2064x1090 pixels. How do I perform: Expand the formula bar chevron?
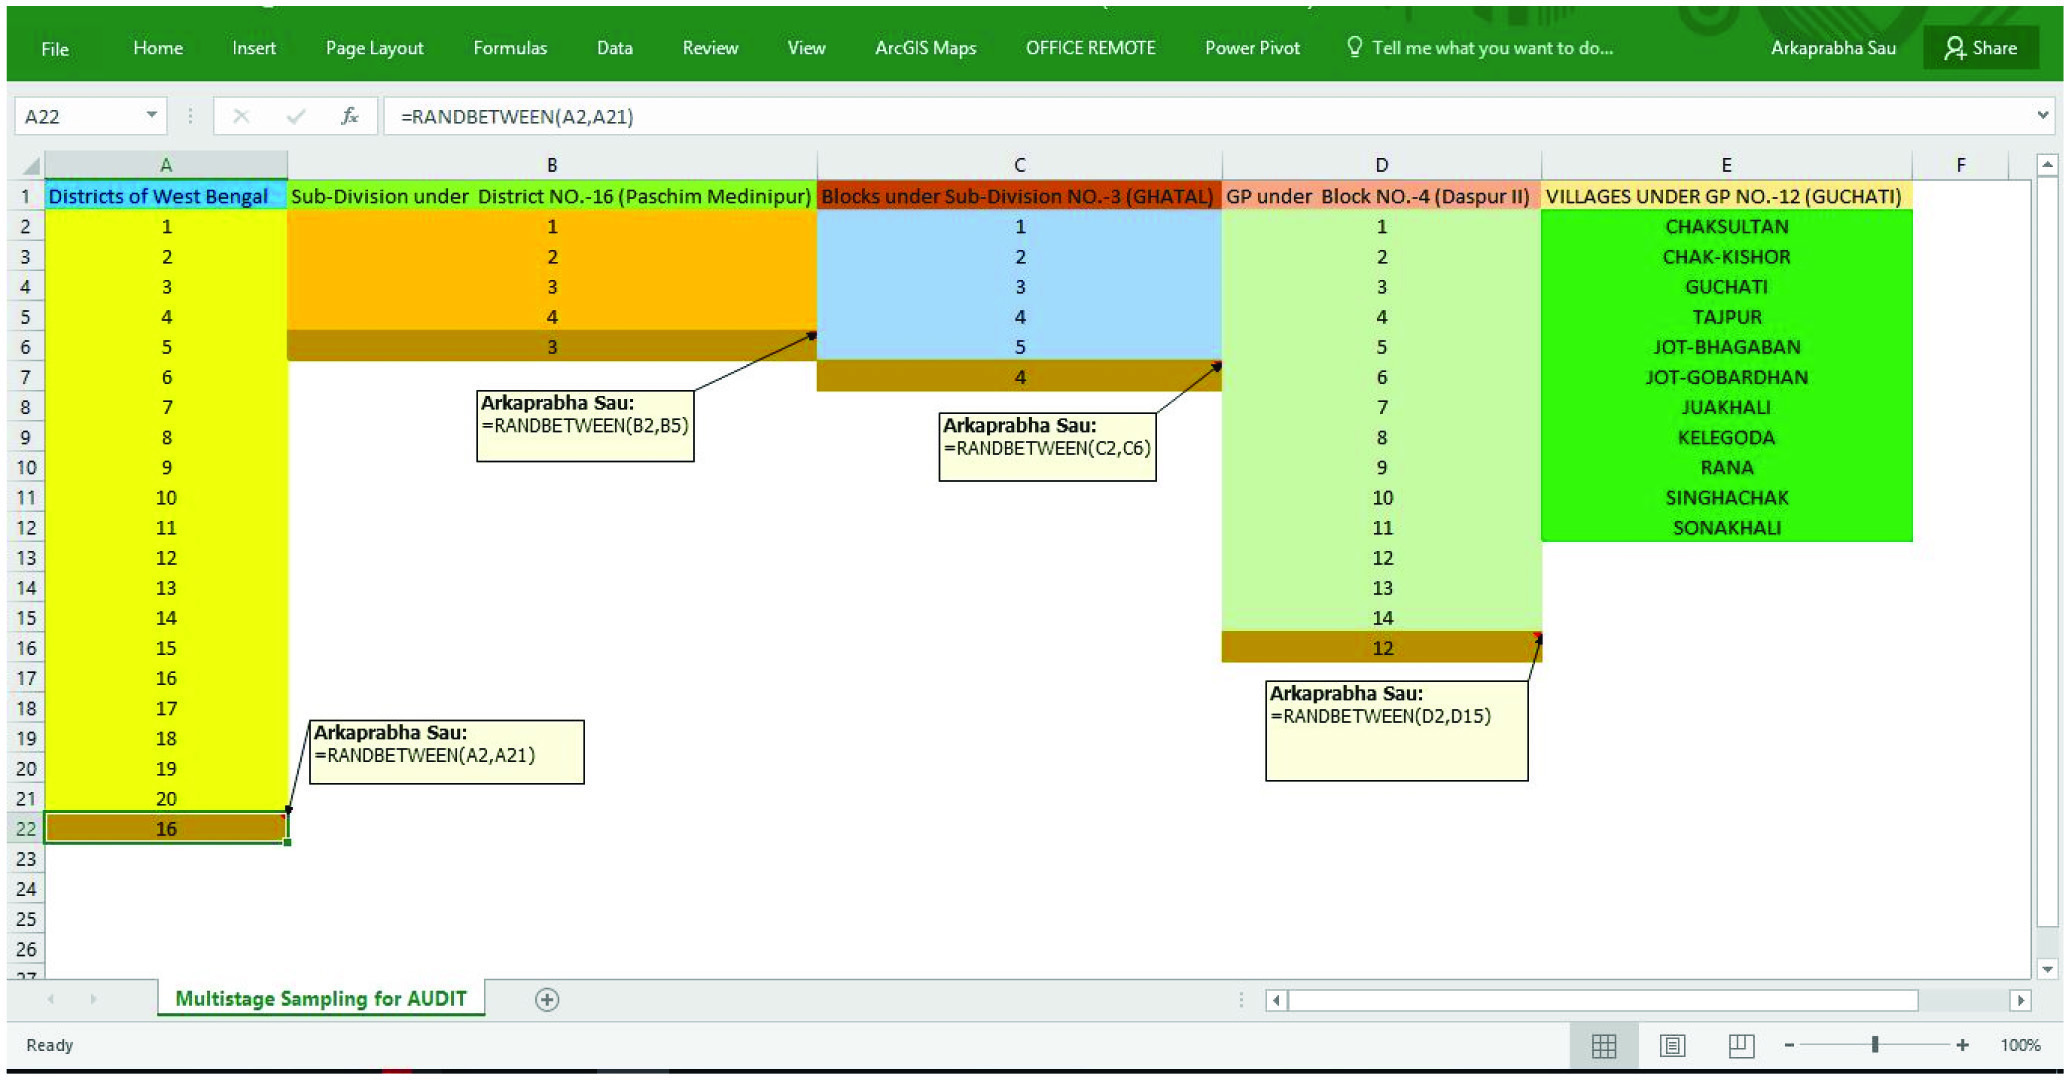tap(2042, 115)
